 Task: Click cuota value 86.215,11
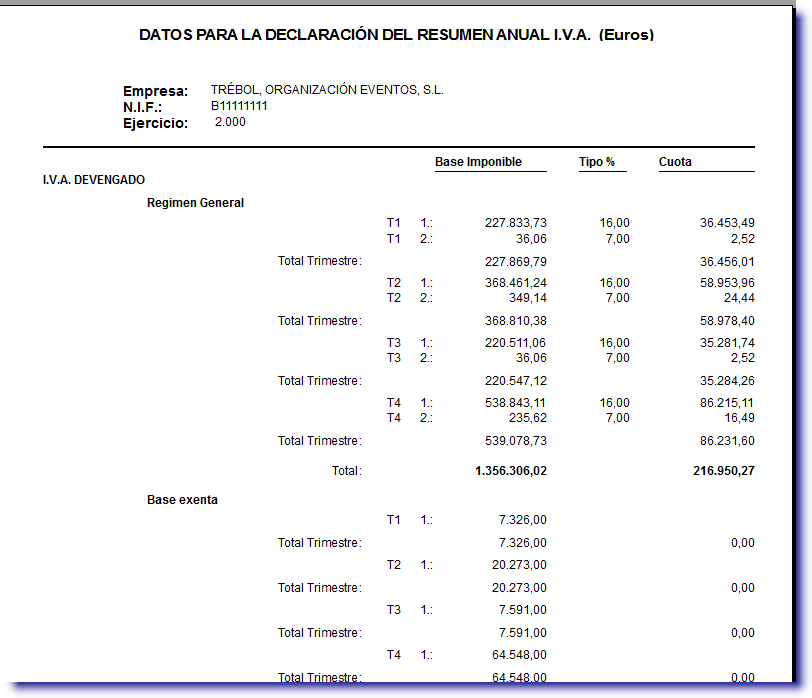pyautogui.click(x=727, y=403)
